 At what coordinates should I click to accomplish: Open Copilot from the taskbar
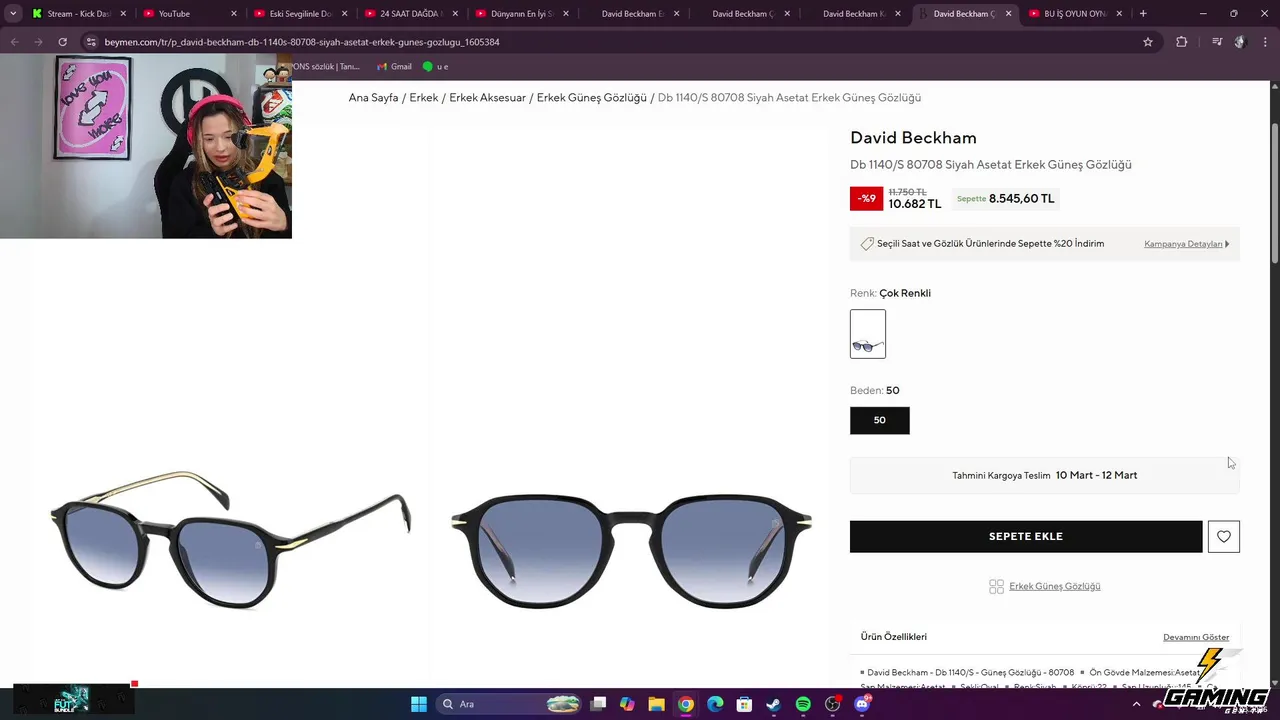[627, 704]
